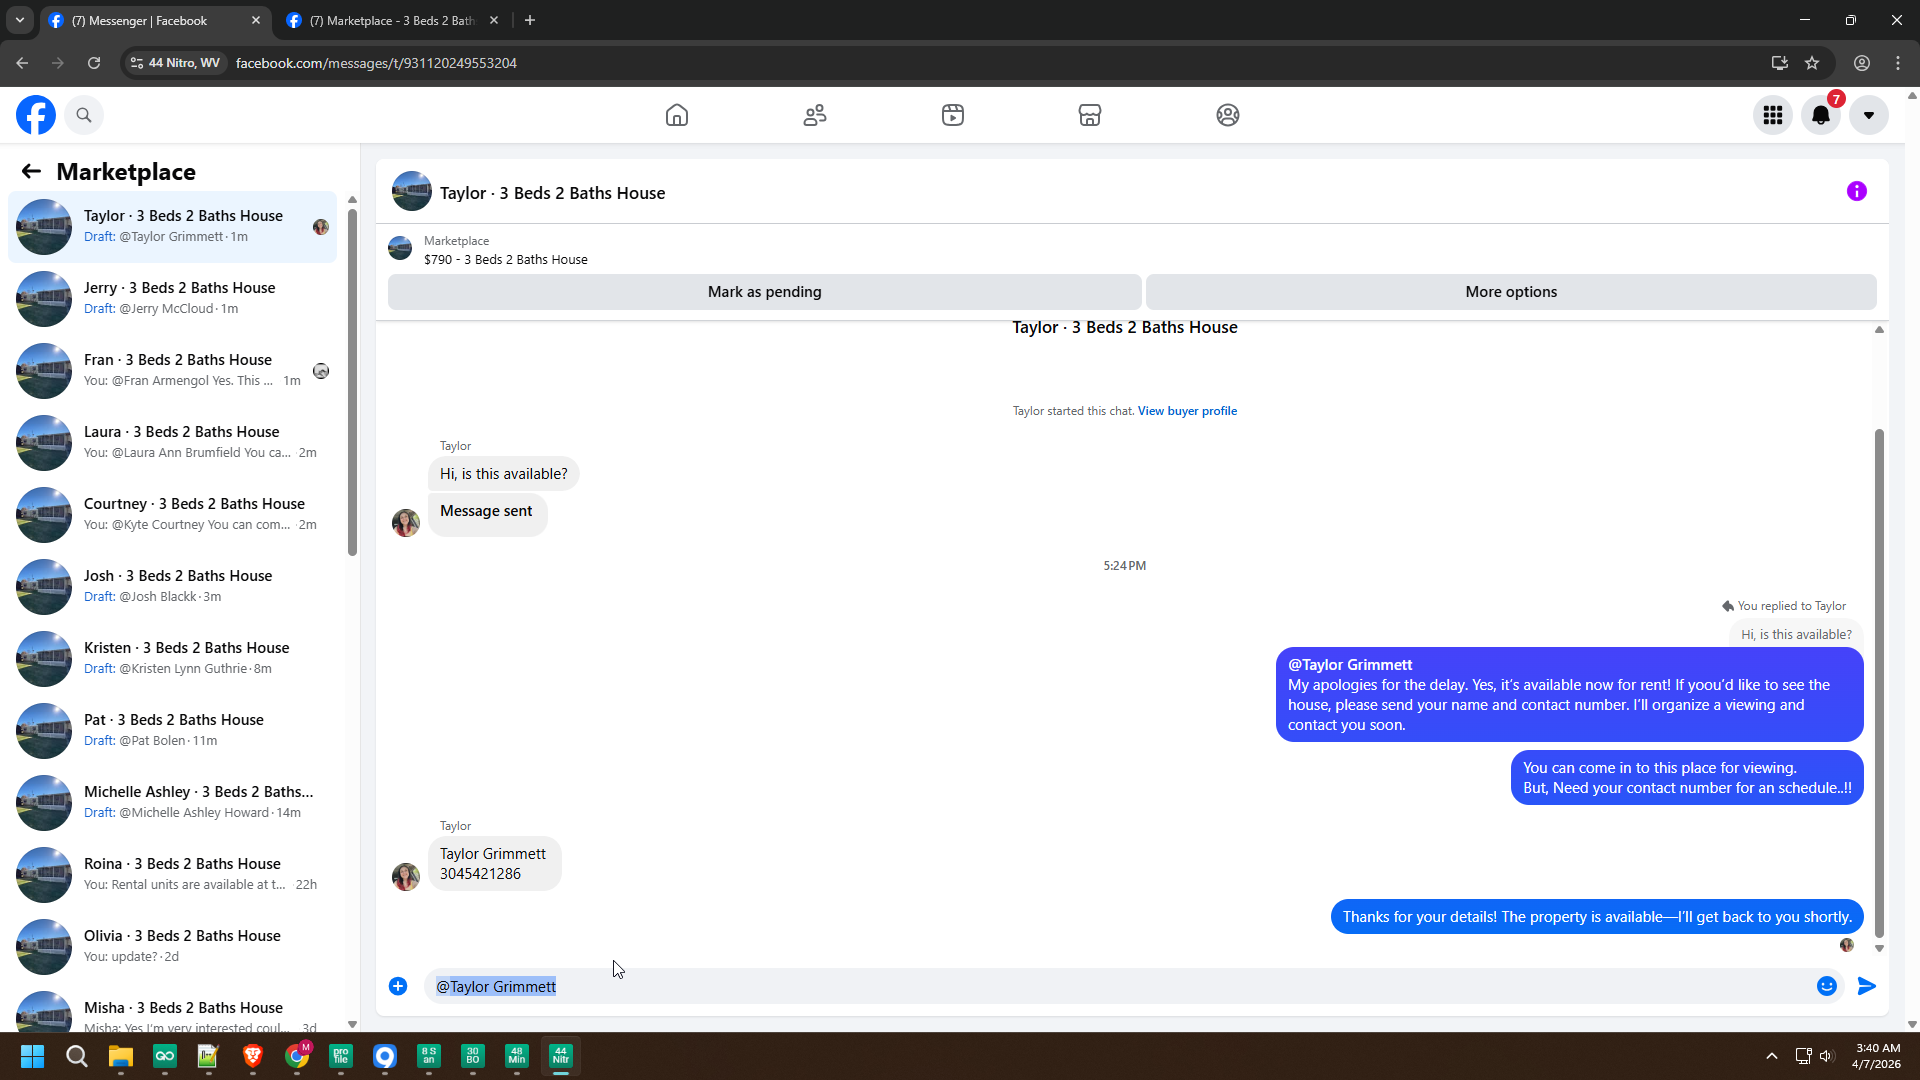Open Kristen 3 Beds 2 Baths conversation
This screenshot has width=1920, height=1080.
[x=173, y=659]
